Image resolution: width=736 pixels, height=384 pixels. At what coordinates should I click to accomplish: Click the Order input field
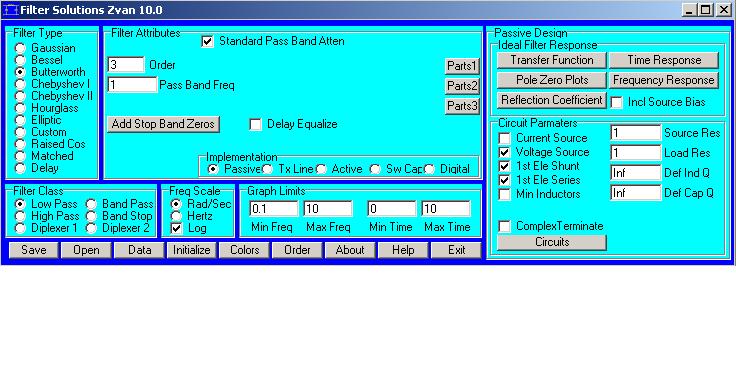[126, 64]
